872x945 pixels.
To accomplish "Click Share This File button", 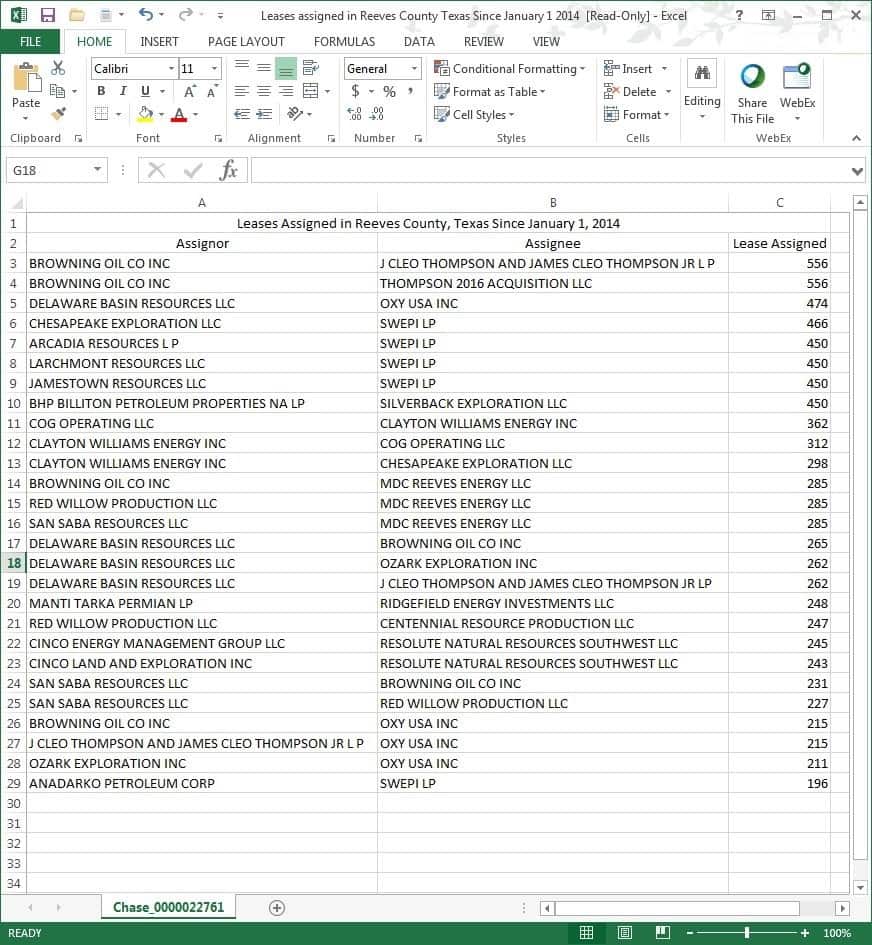I will pyautogui.click(x=752, y=93).
